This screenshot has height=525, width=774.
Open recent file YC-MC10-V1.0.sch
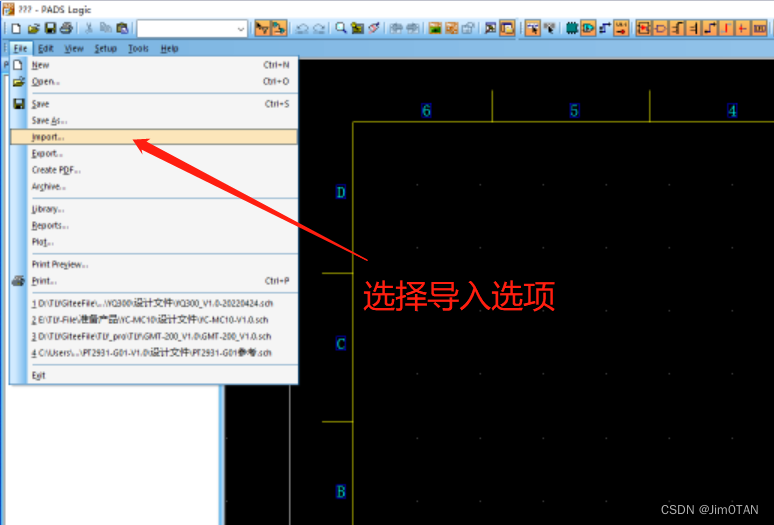point(154,320)
